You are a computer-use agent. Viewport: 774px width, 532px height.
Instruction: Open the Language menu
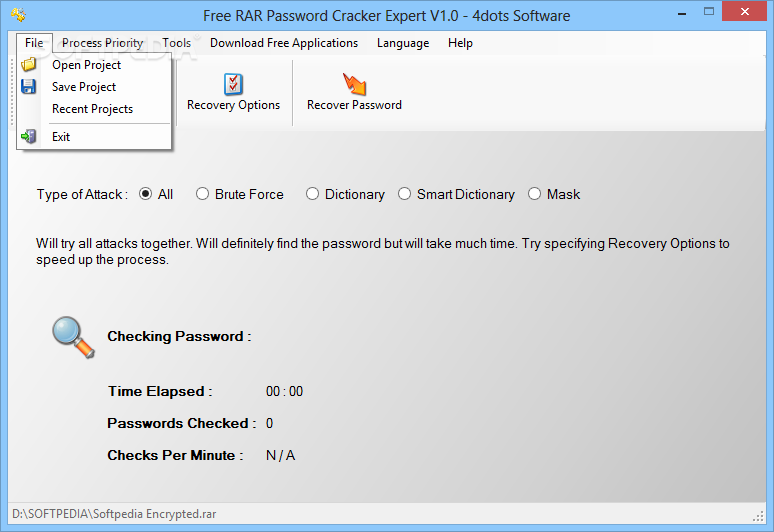403,43
